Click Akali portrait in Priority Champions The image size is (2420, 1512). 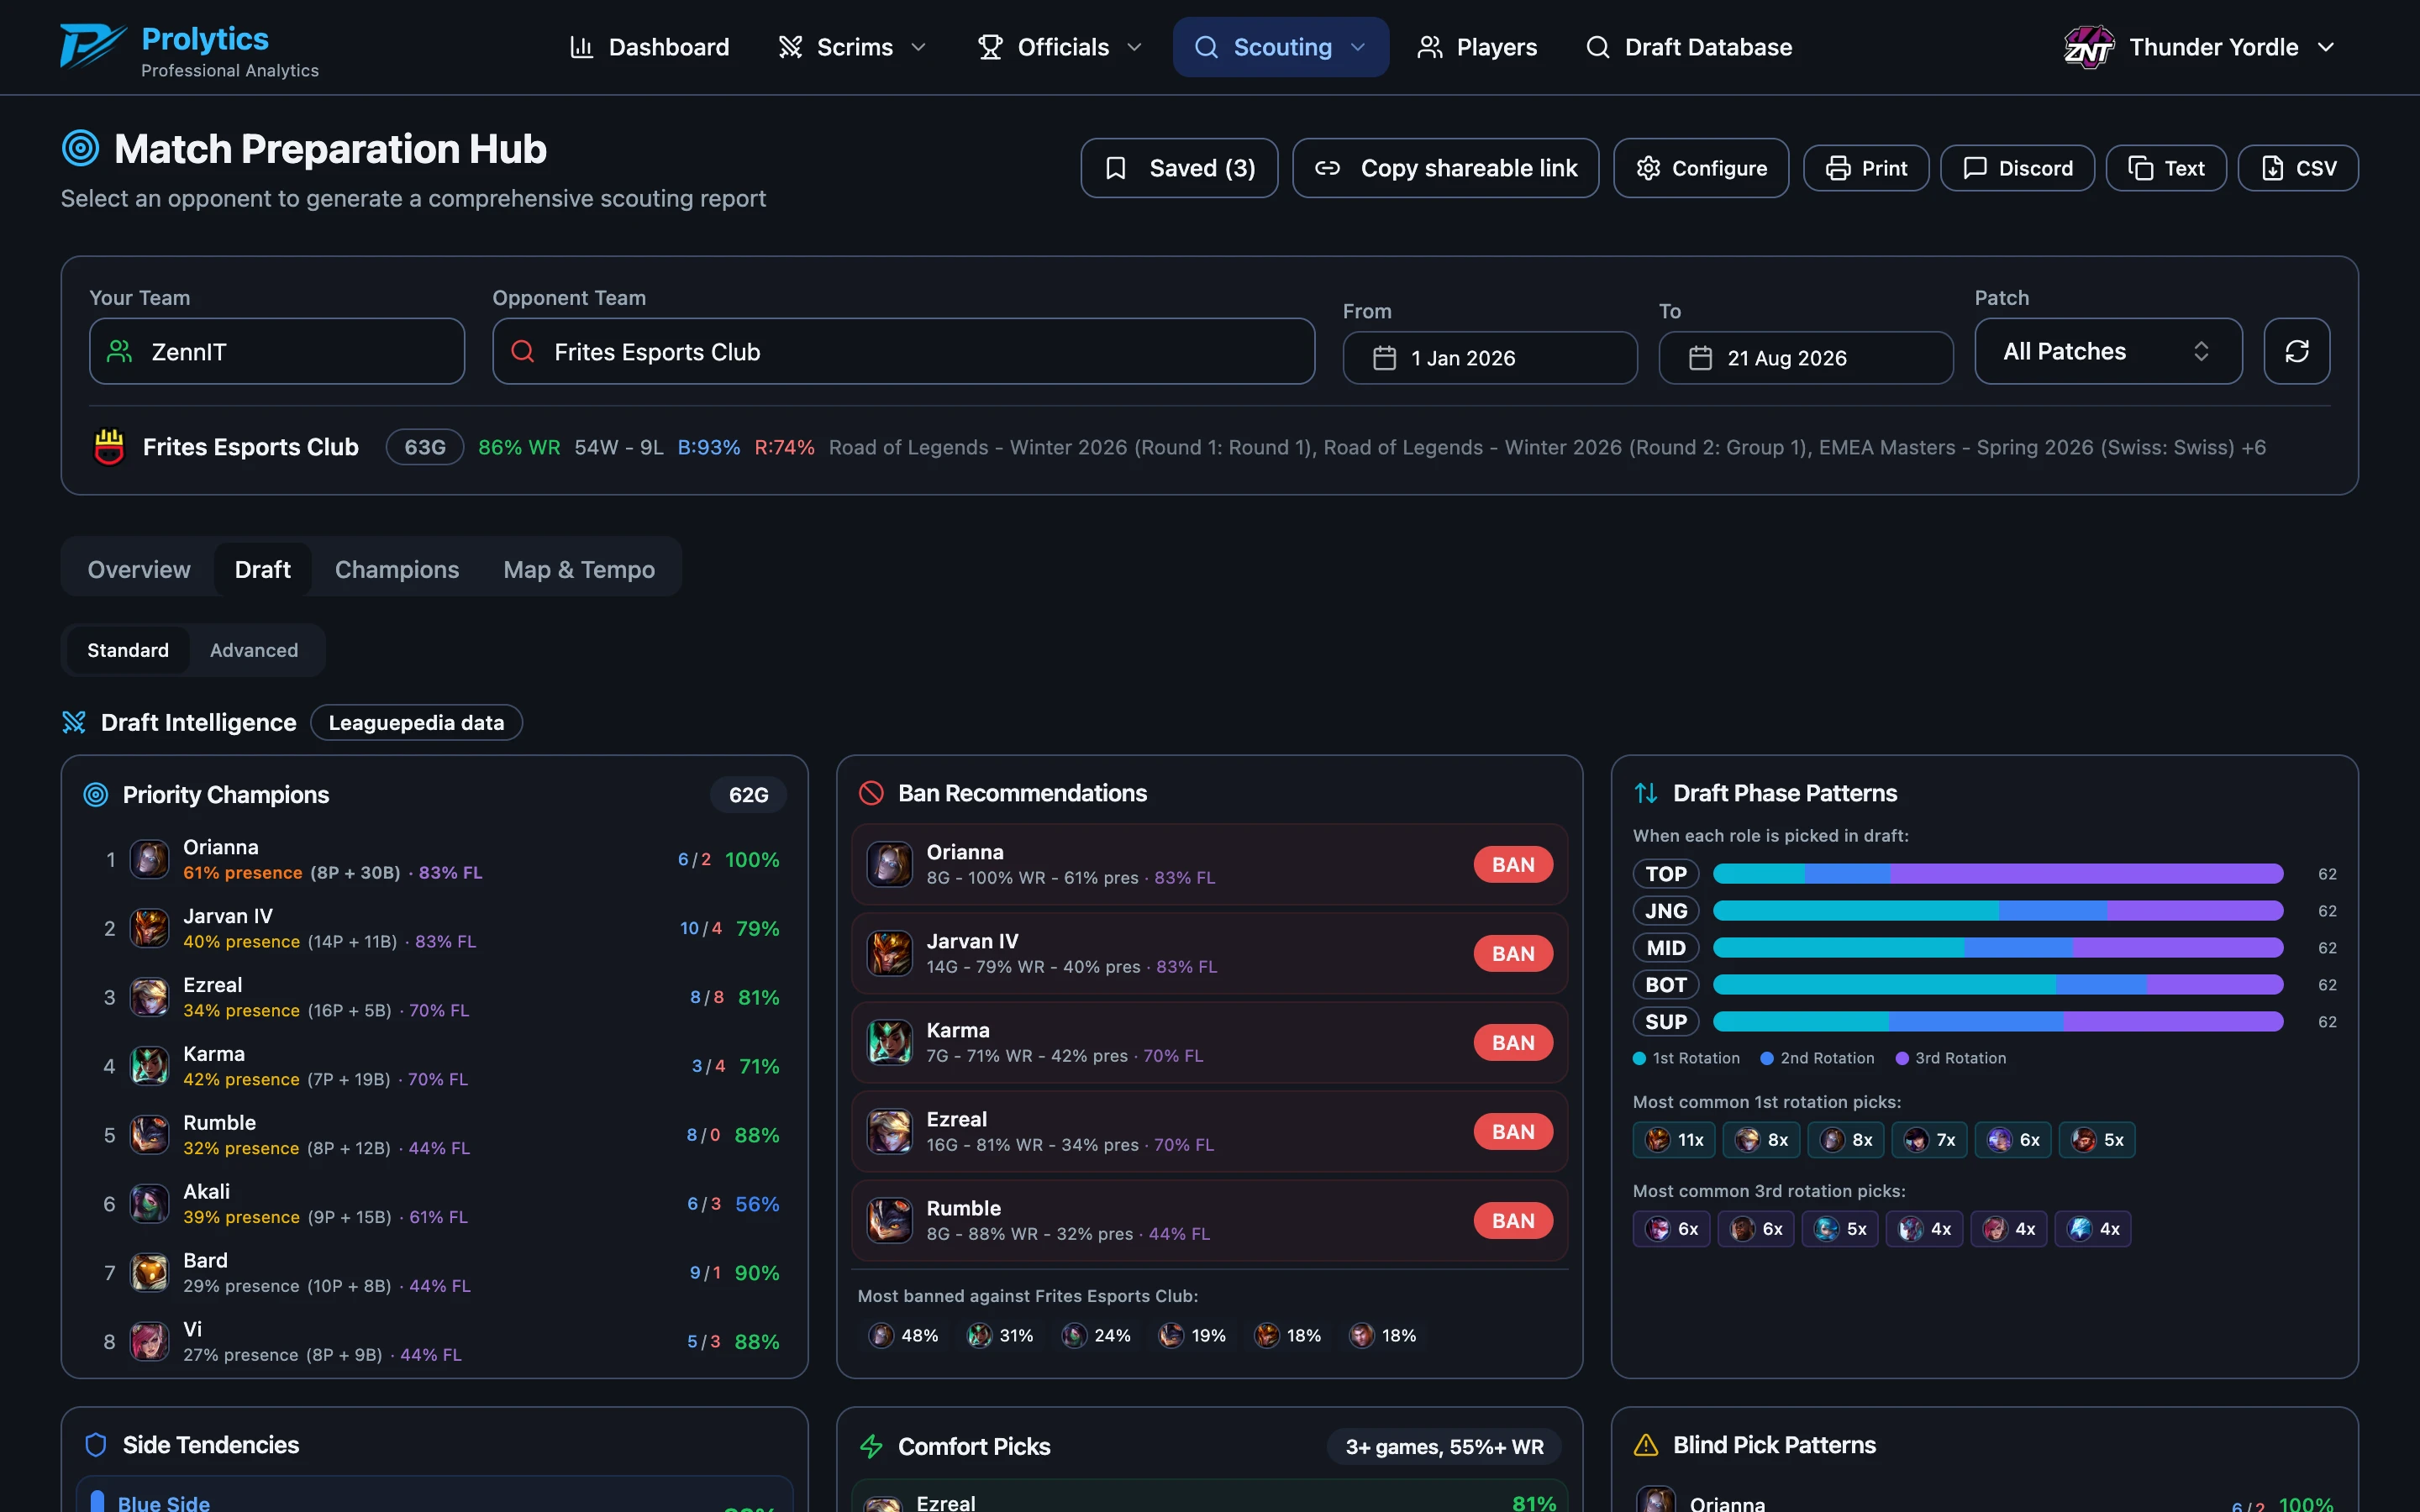pyautogui.click(x=150, y=1204)
